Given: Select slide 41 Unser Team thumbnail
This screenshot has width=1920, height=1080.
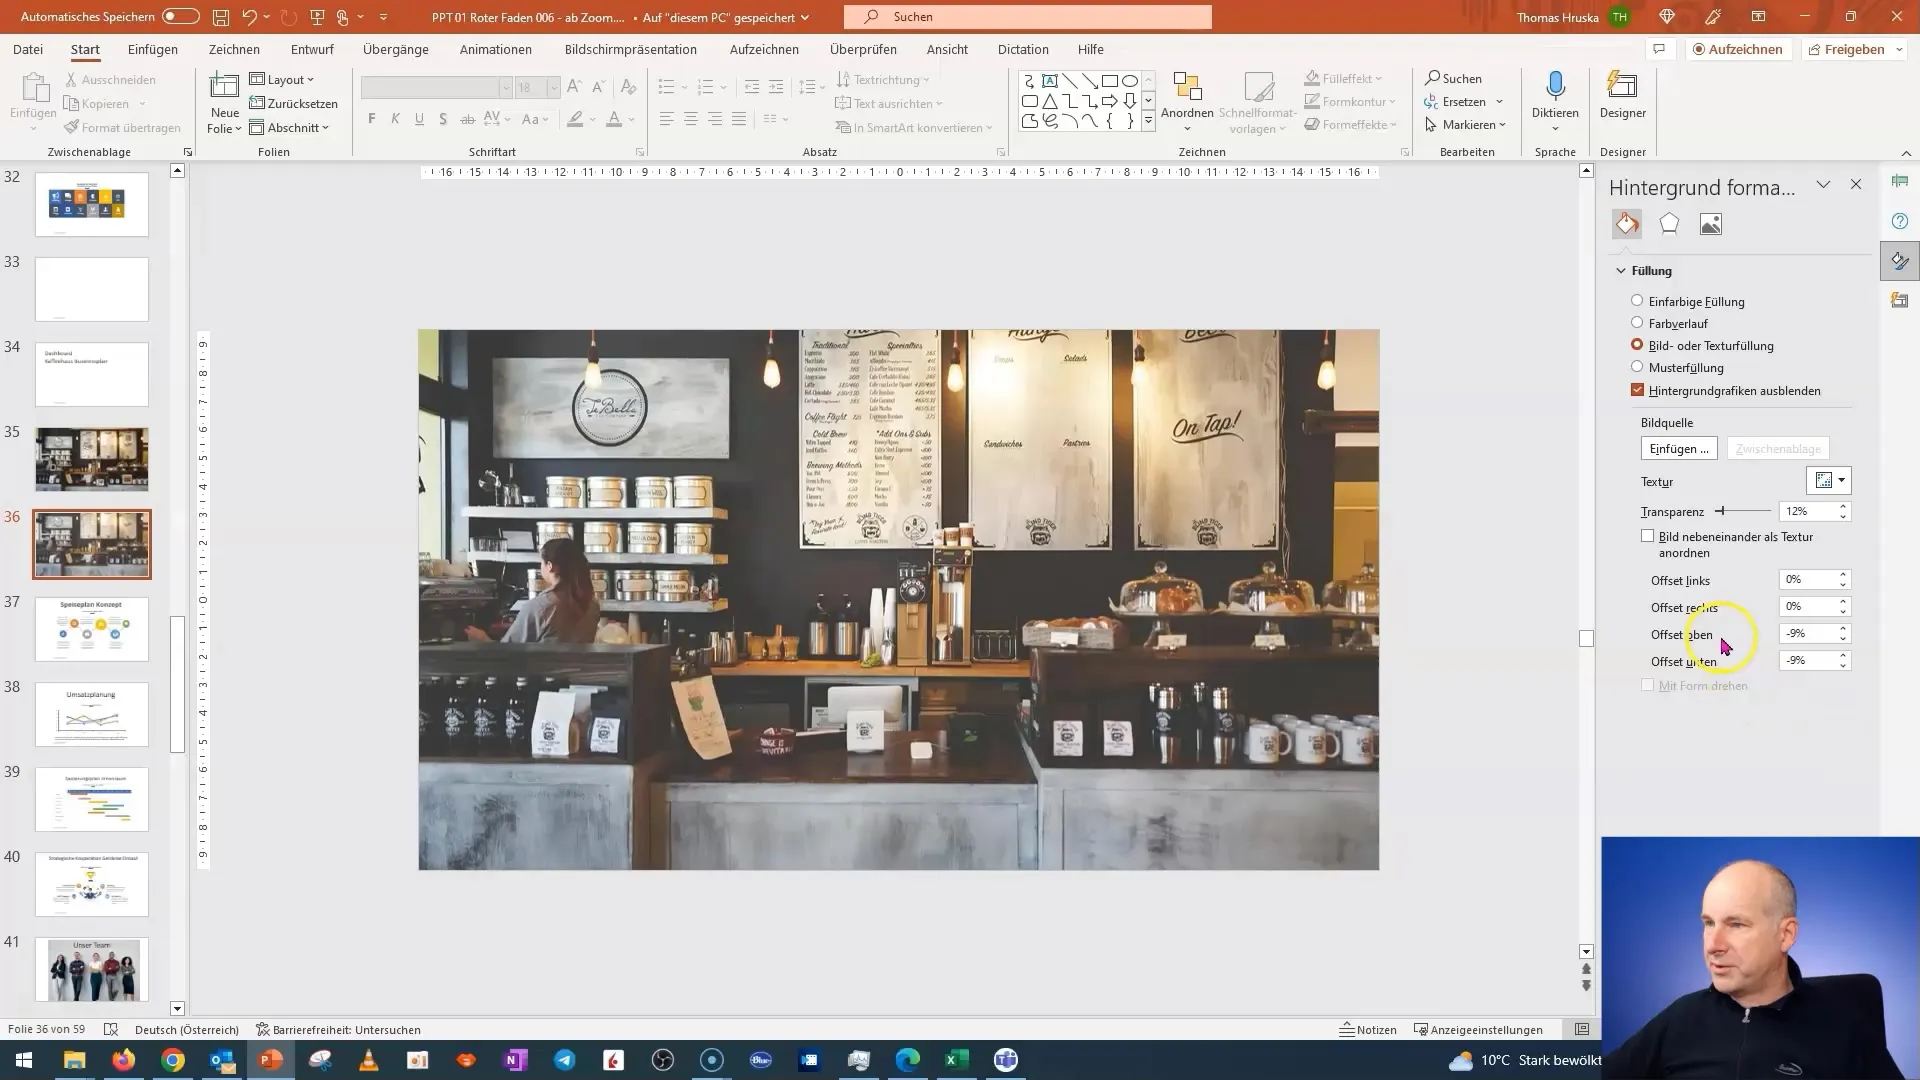Looking at the screenshot, I should pyautogui.click(x=92, y=969).
